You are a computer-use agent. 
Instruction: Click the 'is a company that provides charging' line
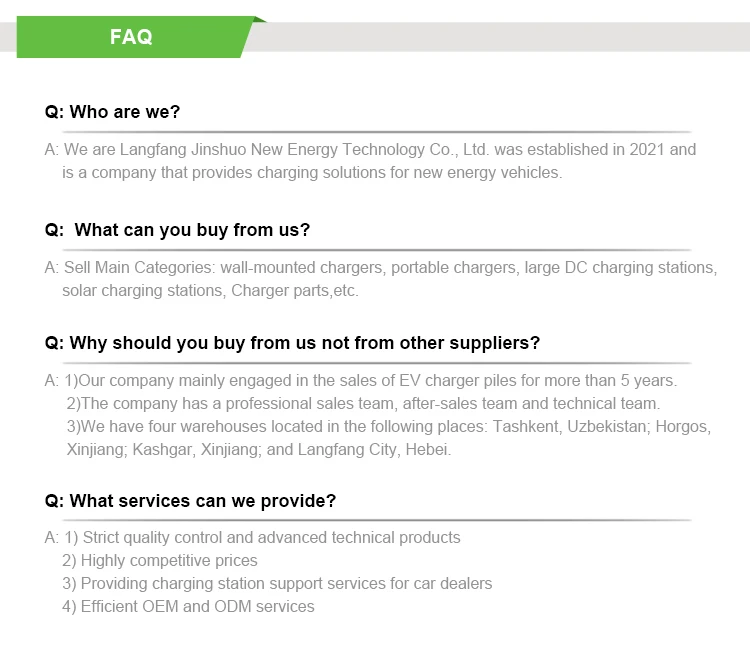(312, 173)
